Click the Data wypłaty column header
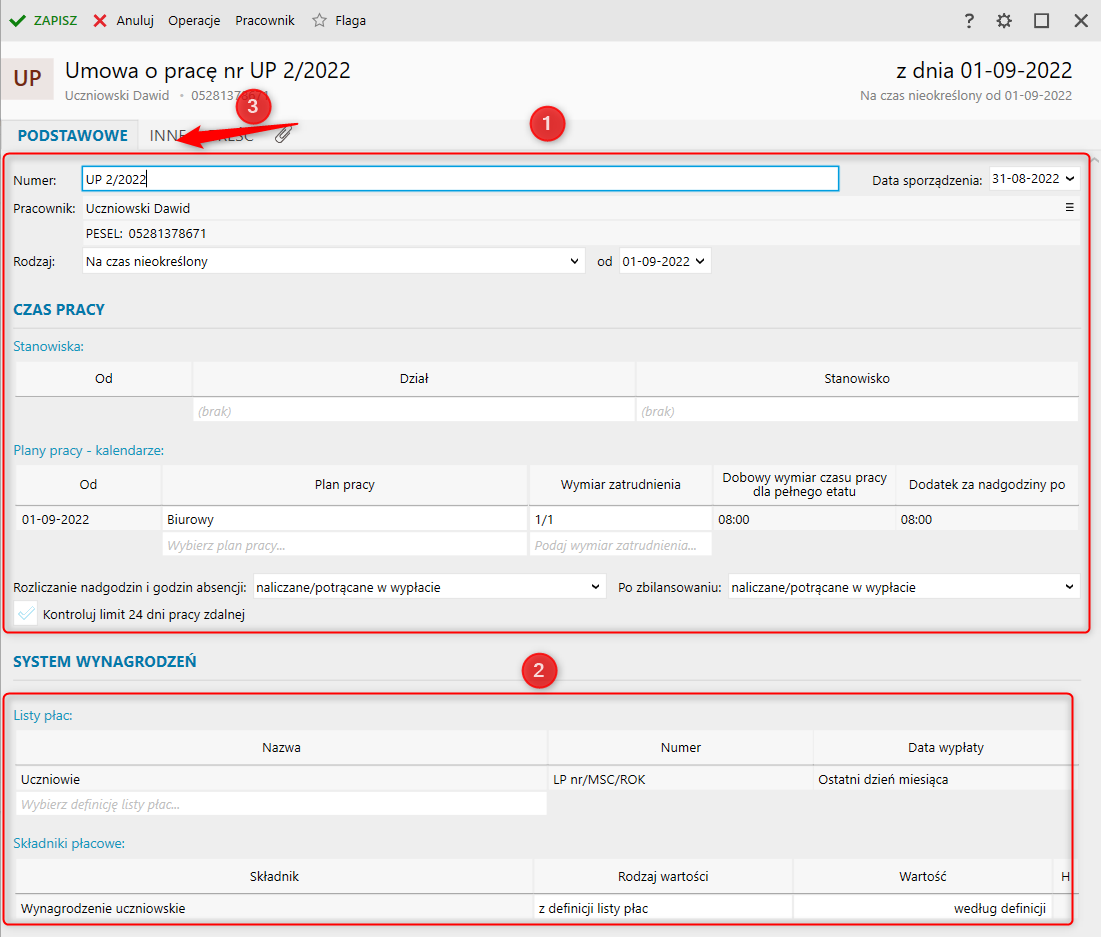Screen dimensions: 1101x937 (945, 747)
